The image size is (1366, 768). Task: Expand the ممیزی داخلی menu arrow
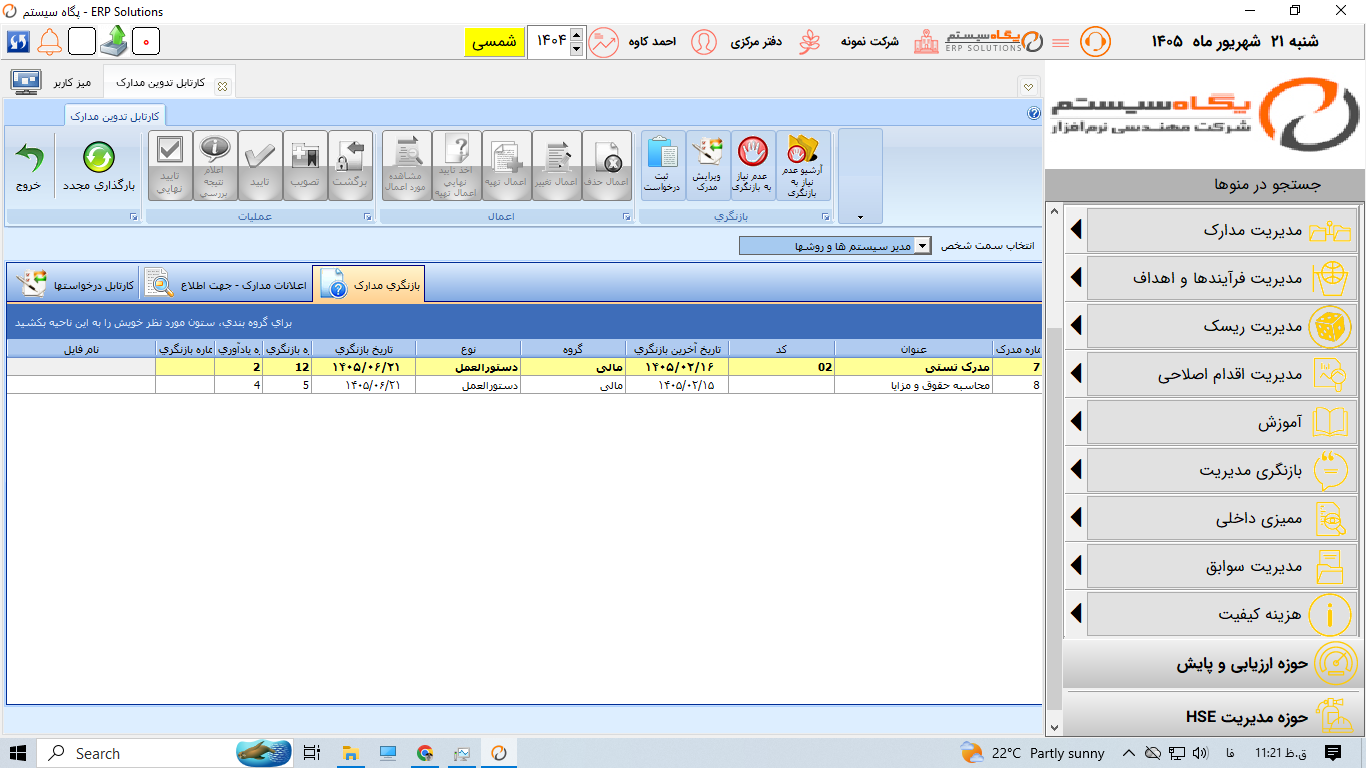coord(1076,518)
